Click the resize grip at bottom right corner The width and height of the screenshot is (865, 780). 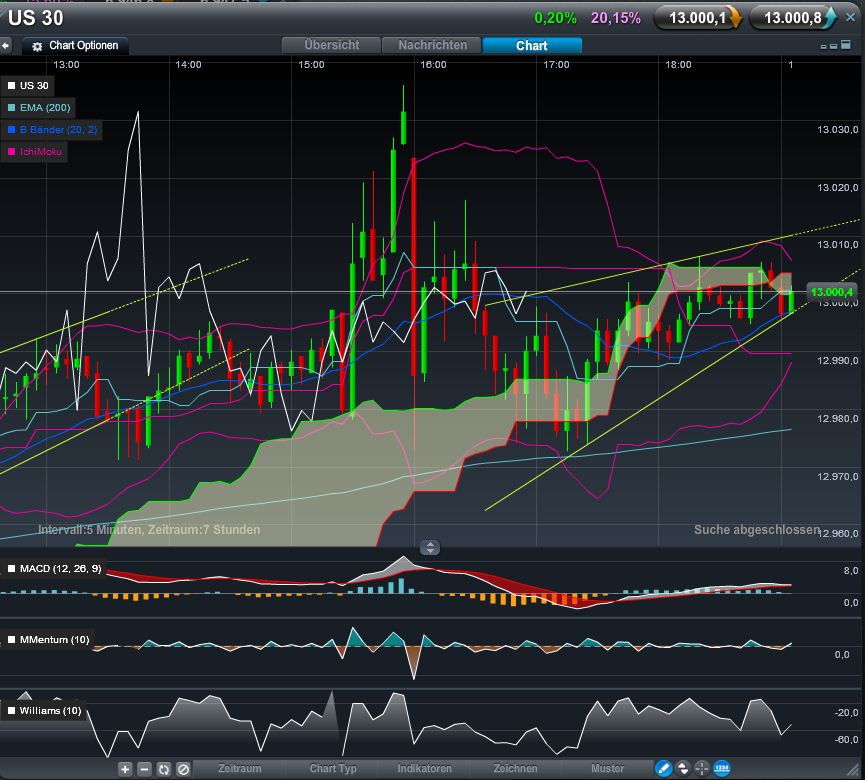pyautogui.click(x=854, y=769)
